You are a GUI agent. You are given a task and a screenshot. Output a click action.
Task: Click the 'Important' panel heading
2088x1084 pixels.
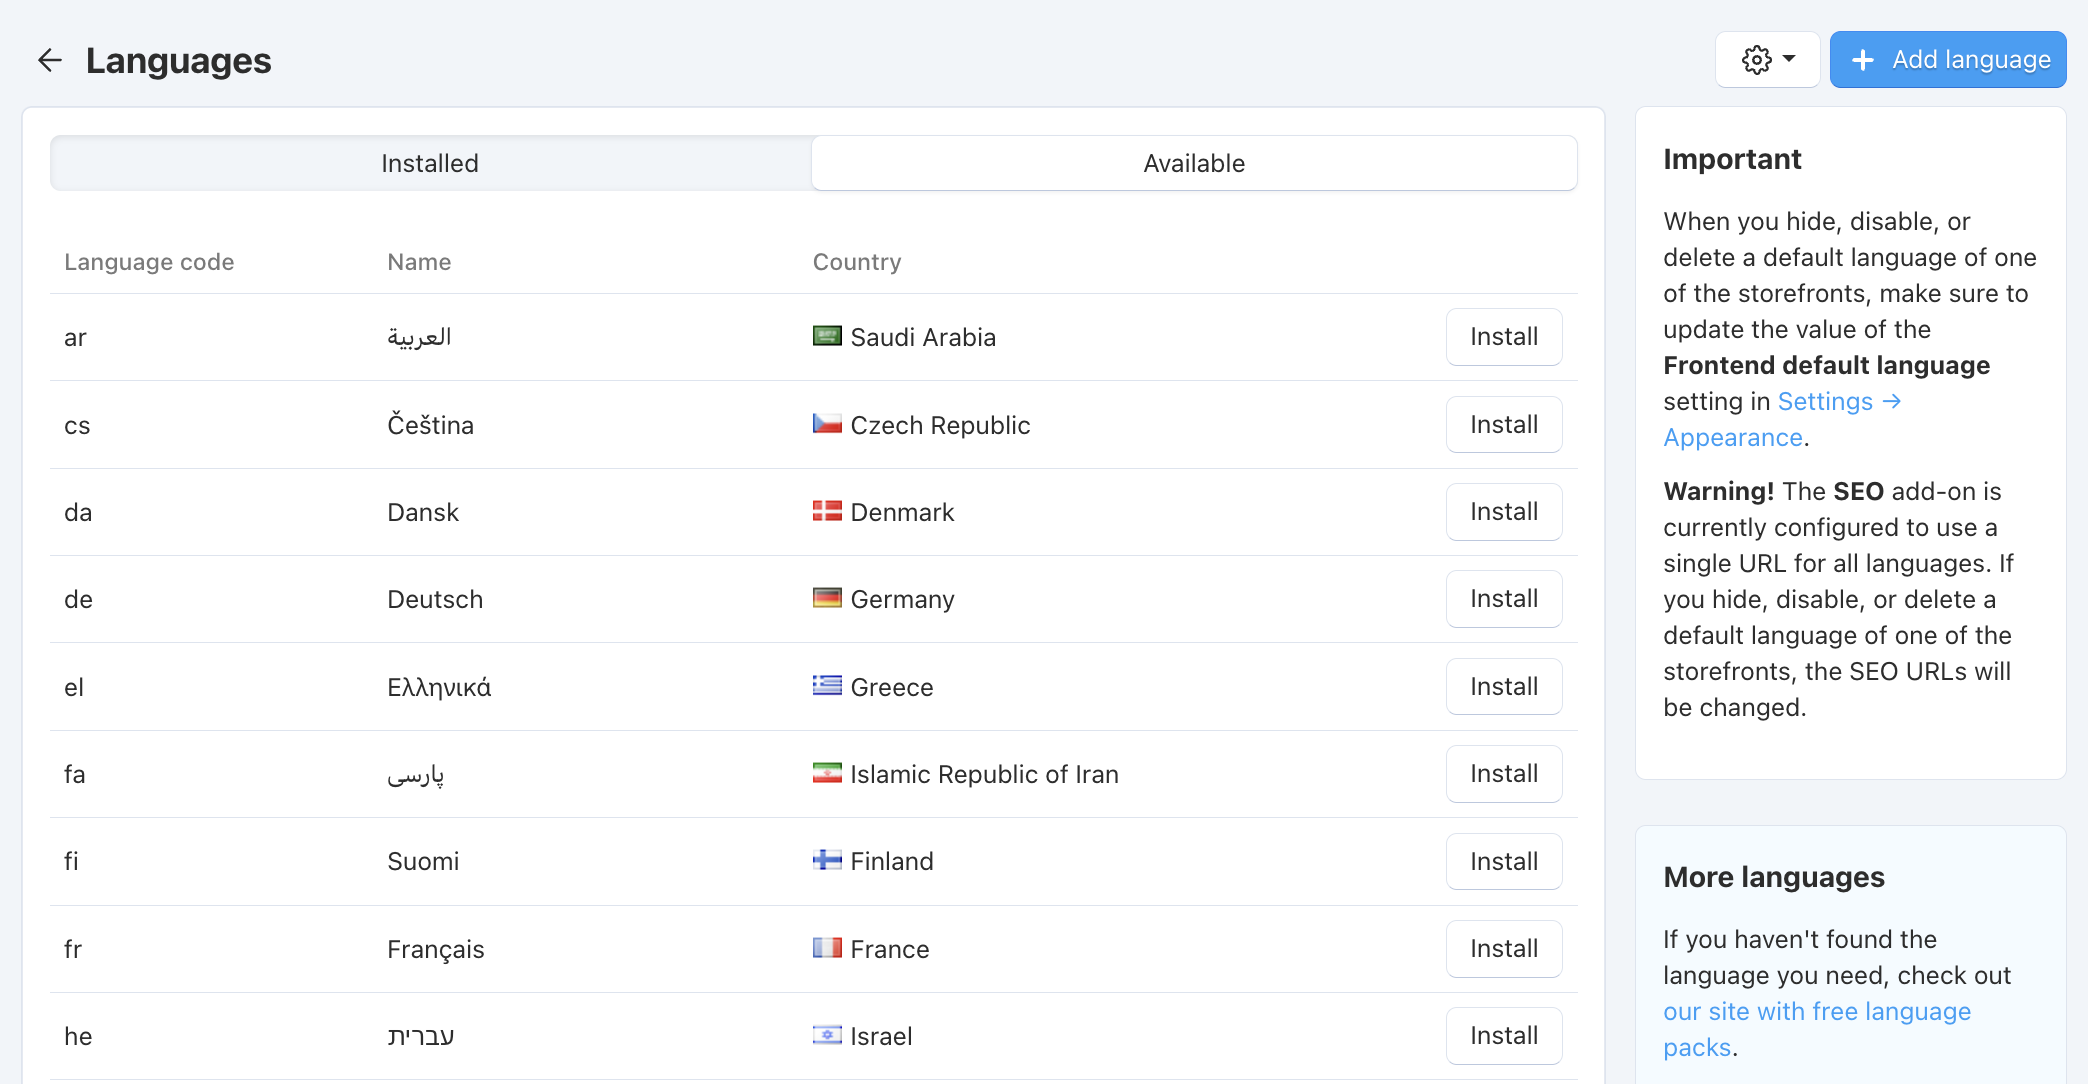pyautogui.click(x=1732, y=159)
